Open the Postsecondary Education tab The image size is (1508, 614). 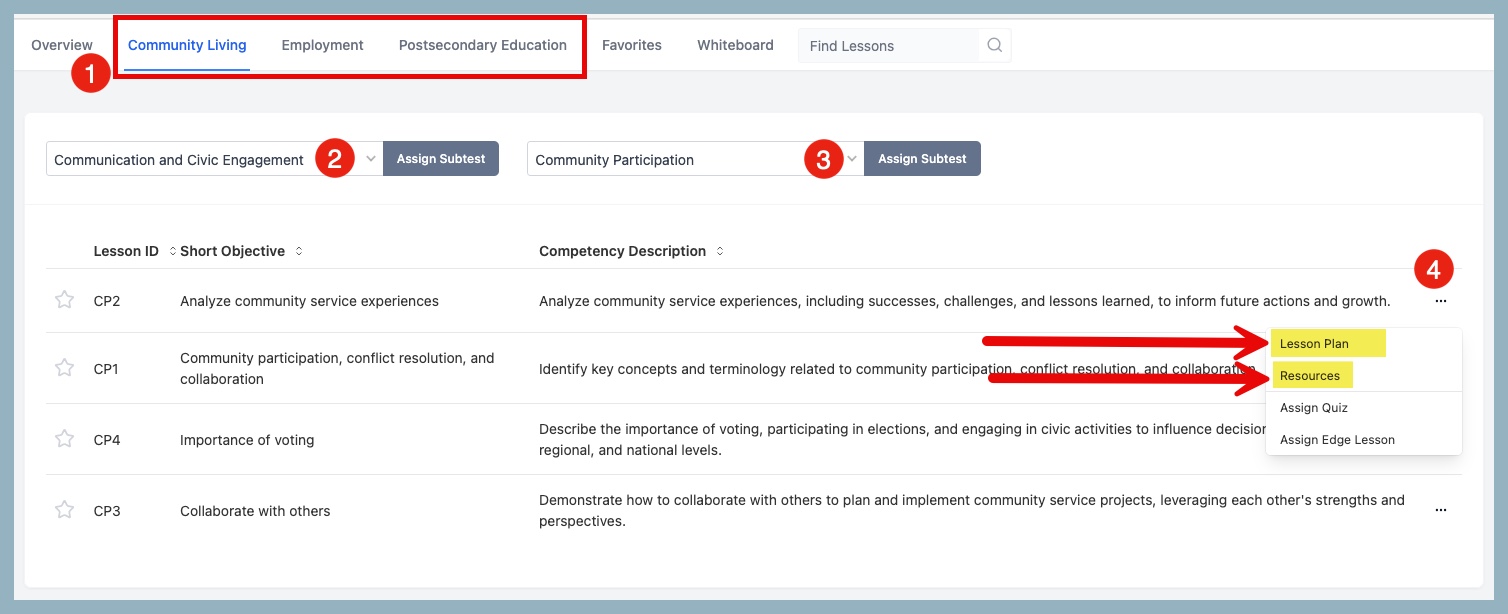pos(482,45)
